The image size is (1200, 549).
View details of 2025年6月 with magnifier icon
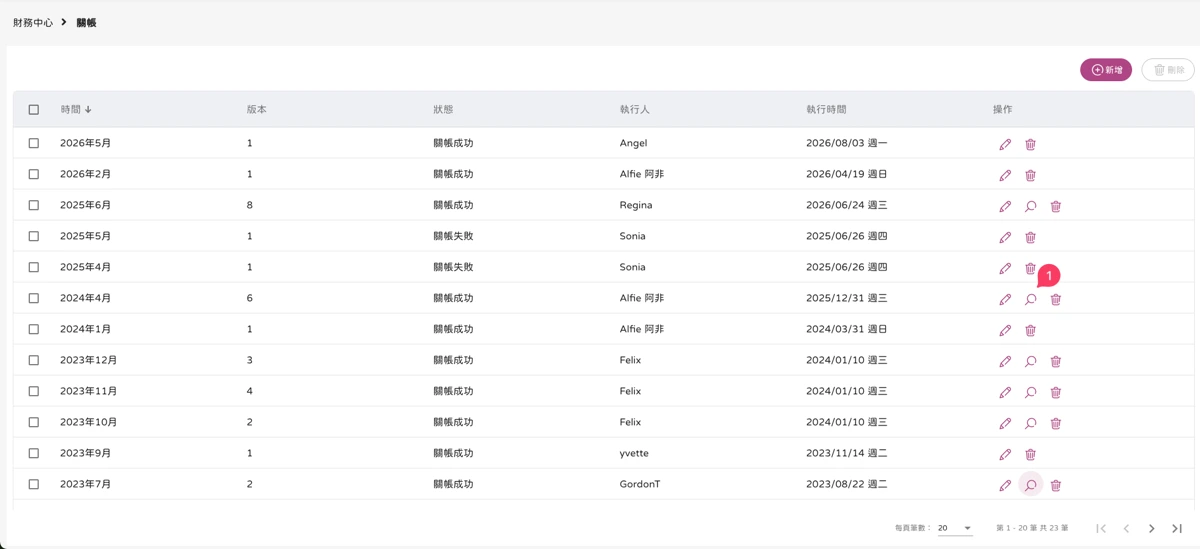click(x=1030, y=206)
